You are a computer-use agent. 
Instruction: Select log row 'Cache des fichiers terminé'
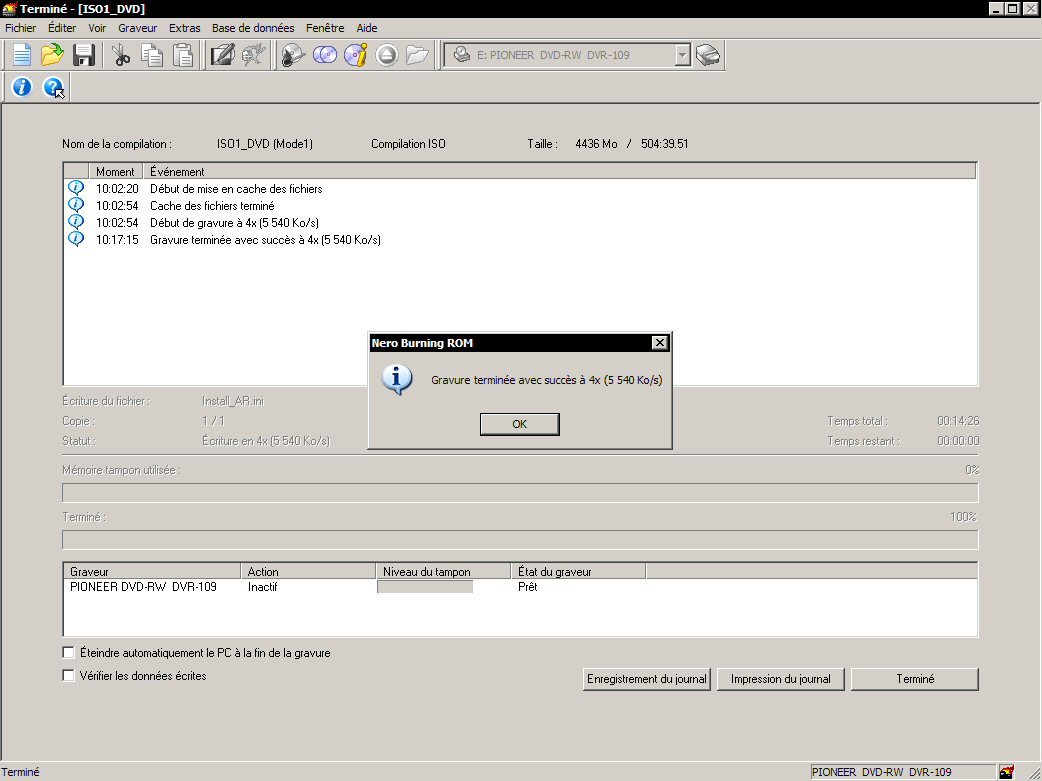[520, 205]
